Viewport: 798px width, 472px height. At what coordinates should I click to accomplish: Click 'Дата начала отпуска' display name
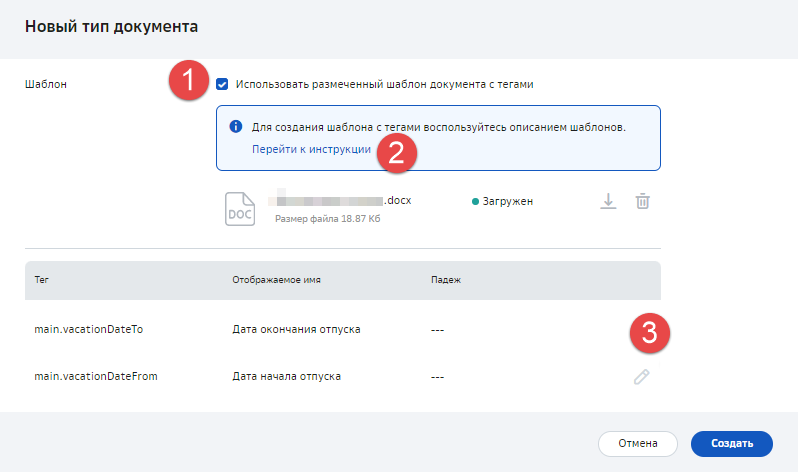tap(287, 376)
